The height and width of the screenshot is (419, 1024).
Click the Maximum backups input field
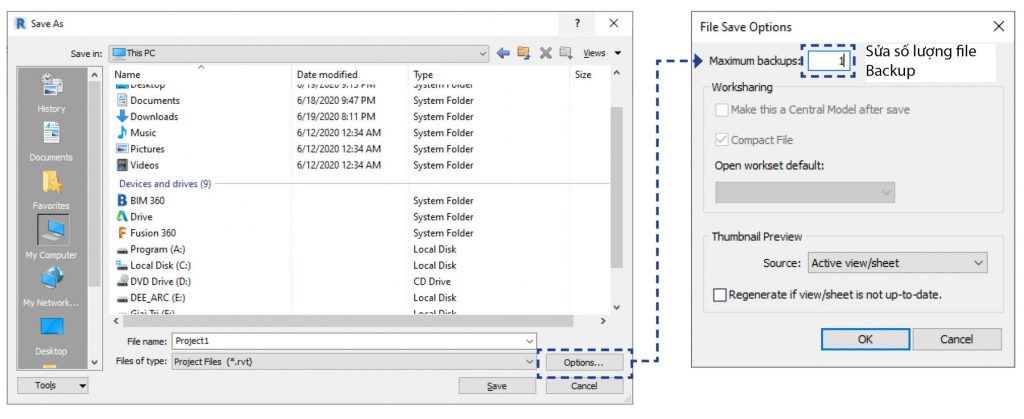point(828,61)
